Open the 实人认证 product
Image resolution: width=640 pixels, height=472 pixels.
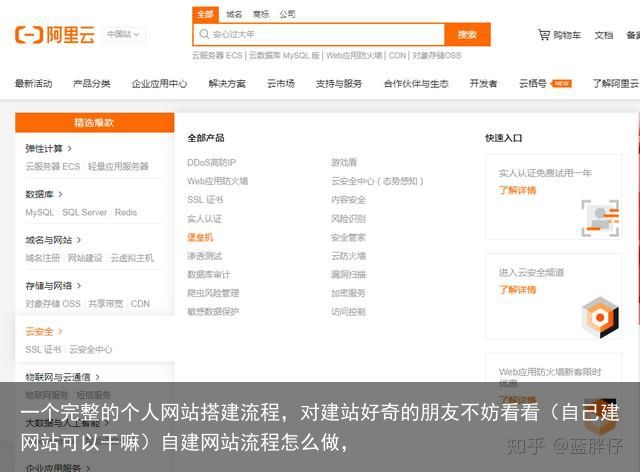point(204,219)
